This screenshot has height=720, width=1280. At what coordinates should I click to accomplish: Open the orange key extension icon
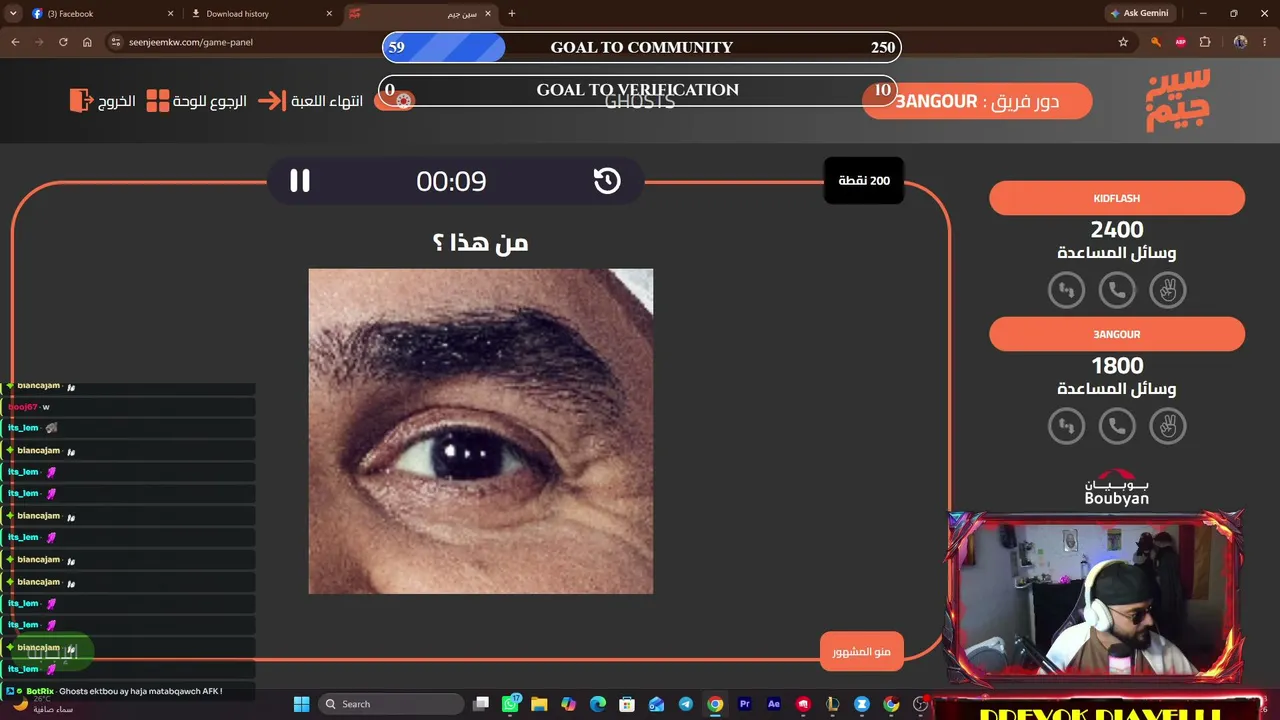click(1156, 42)
